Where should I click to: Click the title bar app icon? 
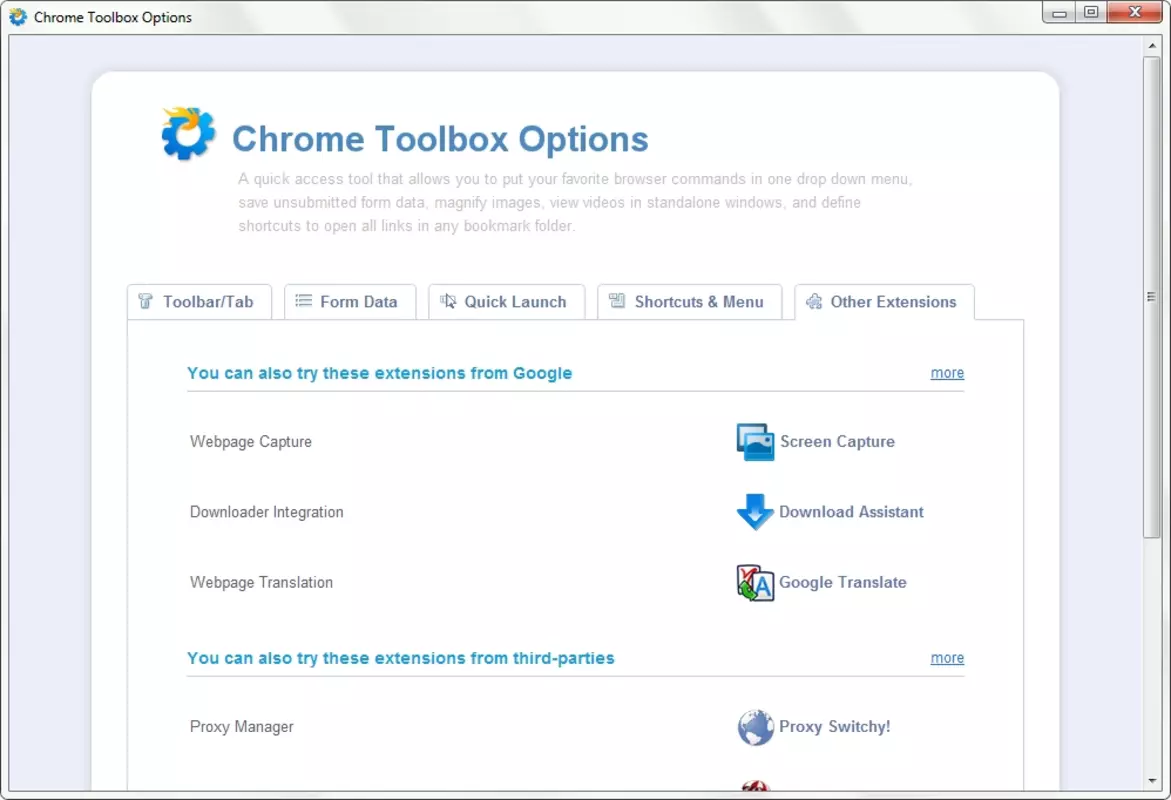[x=18, y=16]
